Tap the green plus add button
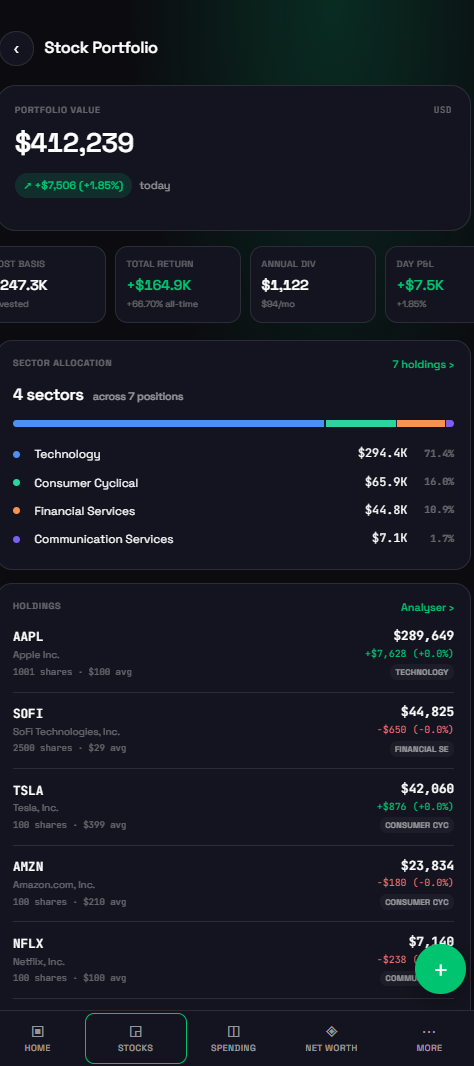Screen dimensions: 474x1066 point(441,969)
